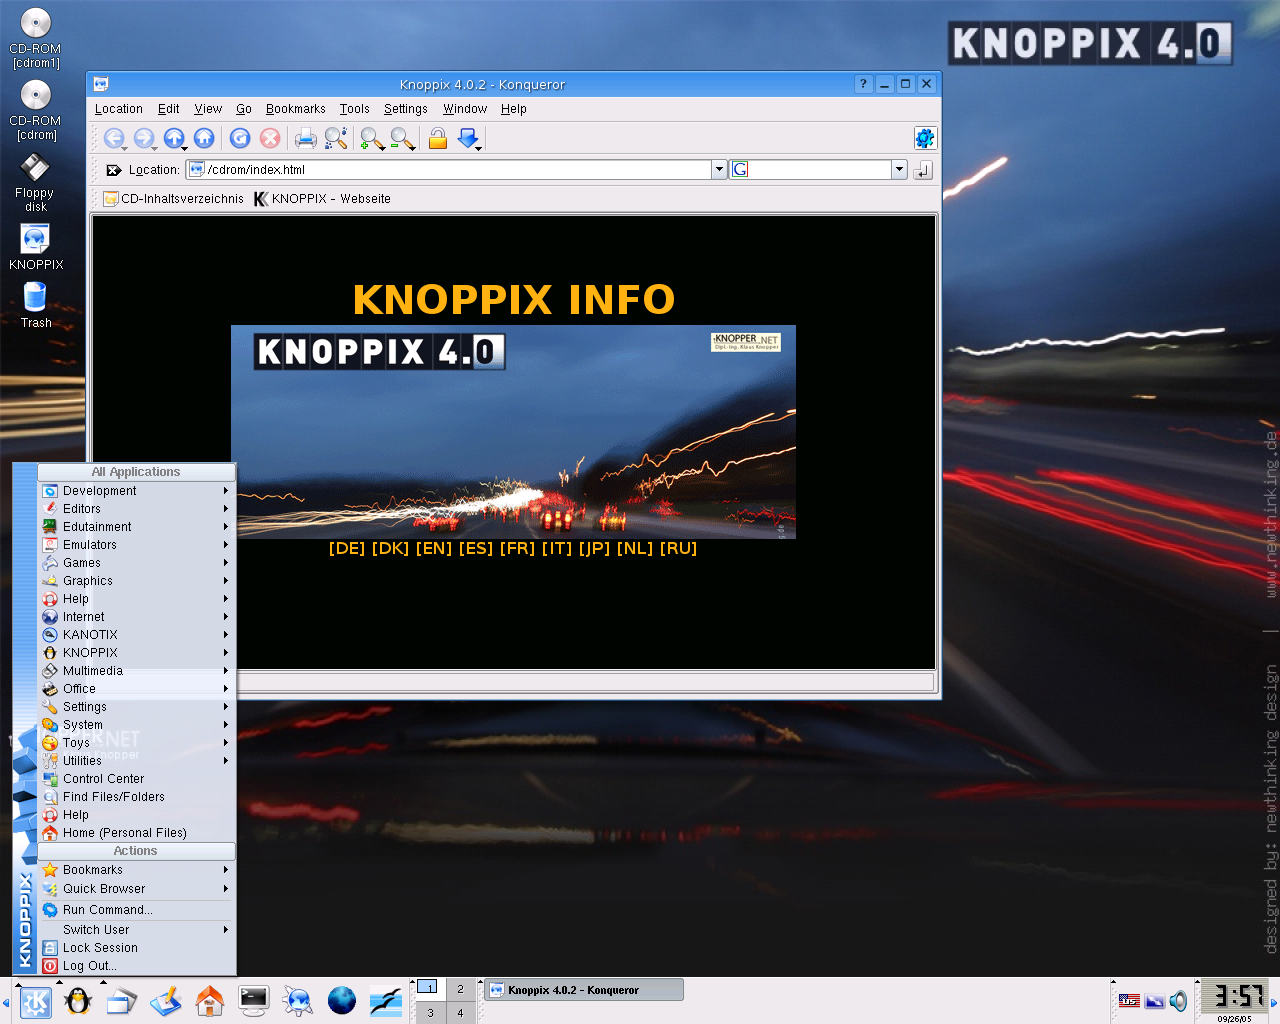Click the Knoppix 4.0.2 - Konqueror taskbar entry
This screenshot has height=1024, width=1280.
585,990
